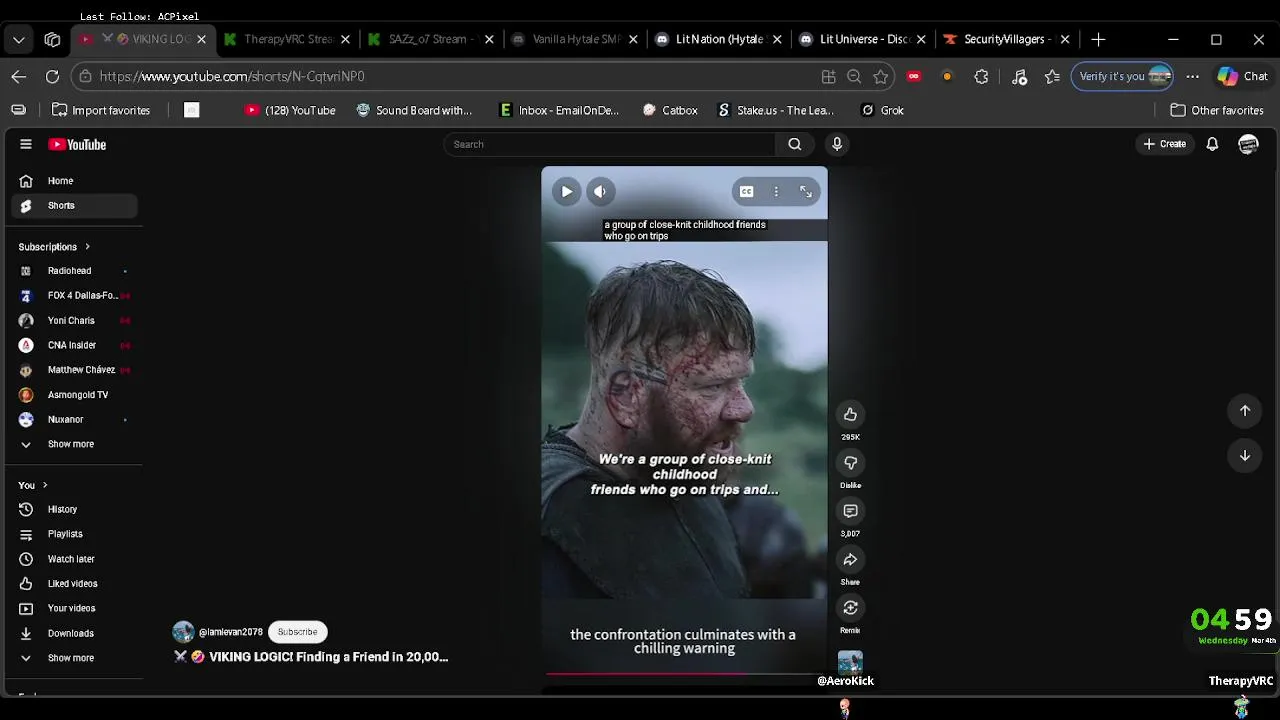Viewport: 1280px width, 720px height.
Task: Open the Radiohead subscription
Action: coord(74,271)
